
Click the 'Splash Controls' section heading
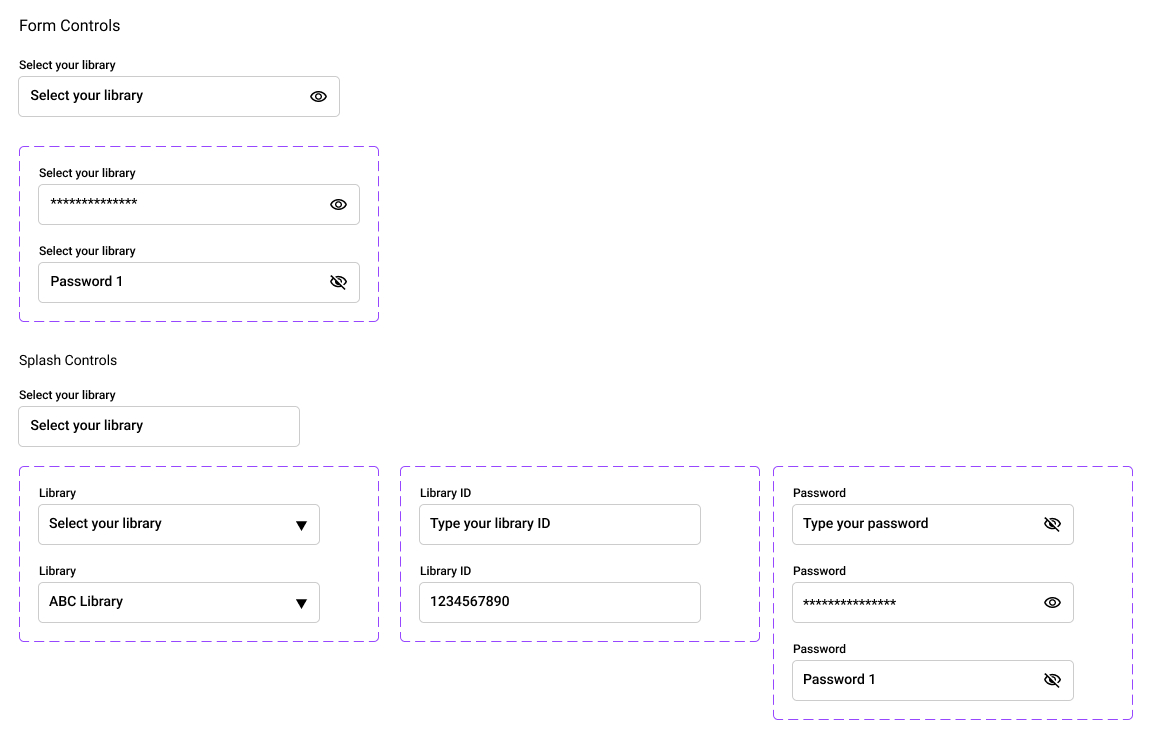68,360
